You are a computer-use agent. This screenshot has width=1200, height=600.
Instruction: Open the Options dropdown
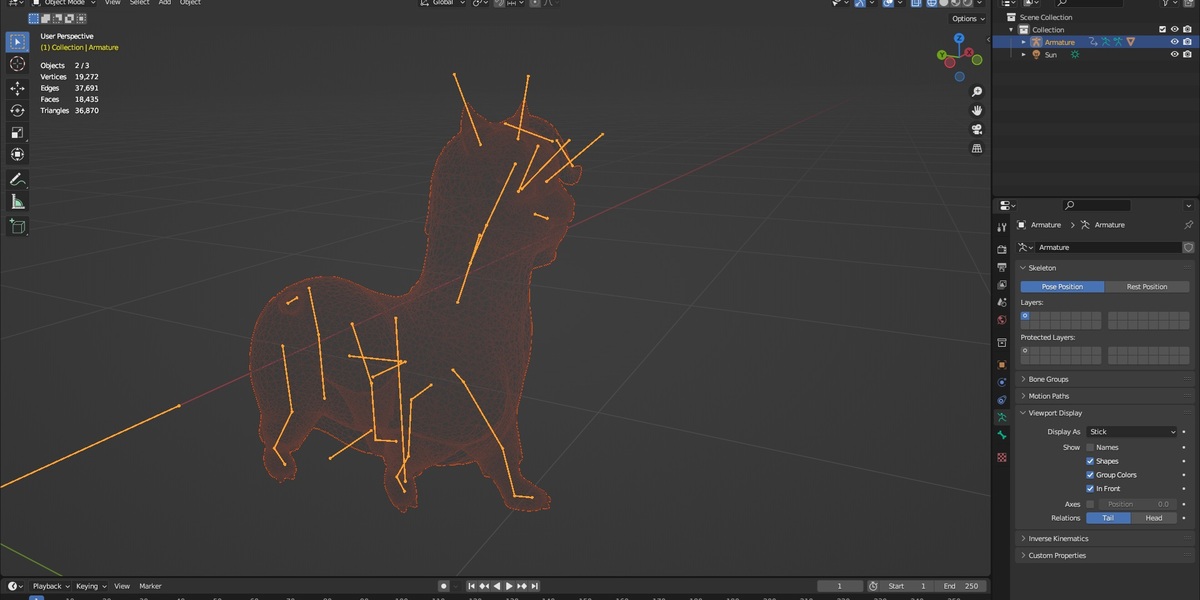[x=967, y=18]
